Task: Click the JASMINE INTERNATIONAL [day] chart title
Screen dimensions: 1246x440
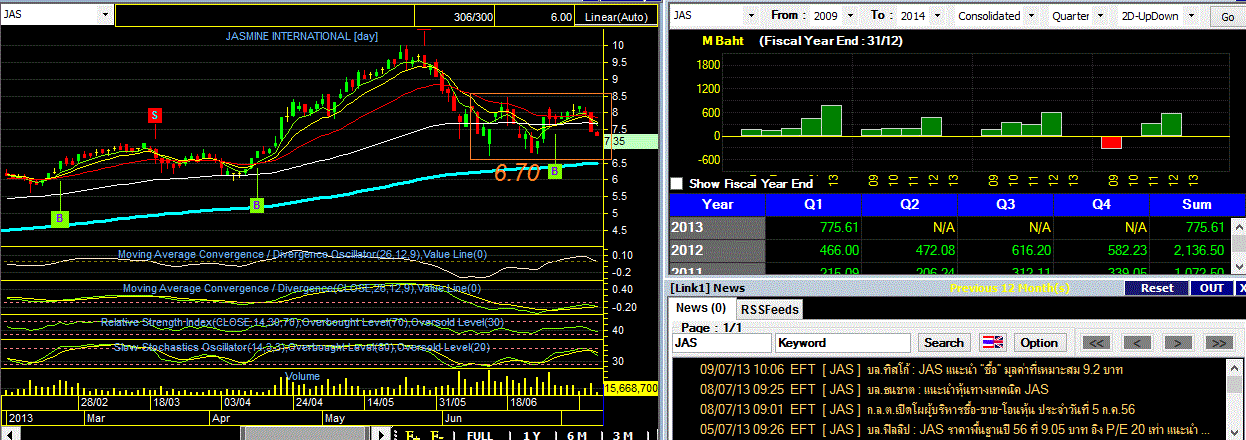Action: 301,36
